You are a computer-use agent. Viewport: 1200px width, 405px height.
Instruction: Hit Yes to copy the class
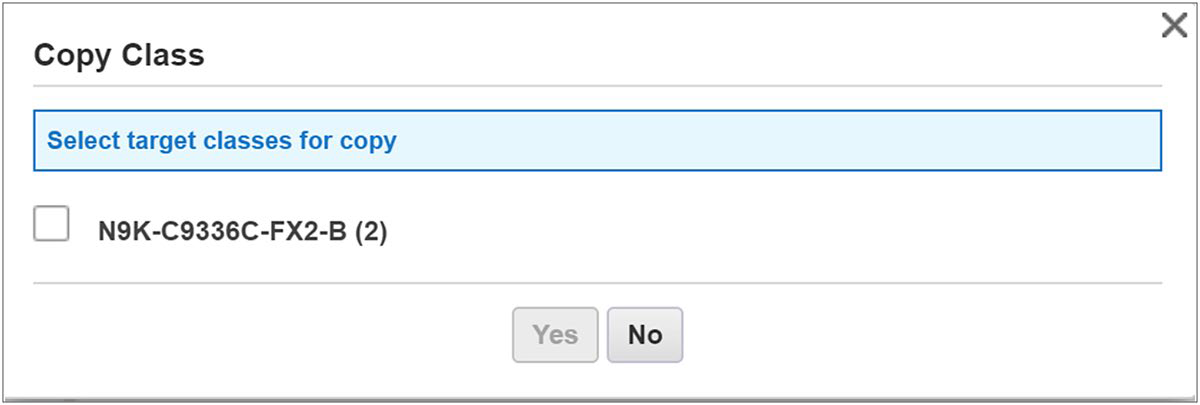point(555,335)
